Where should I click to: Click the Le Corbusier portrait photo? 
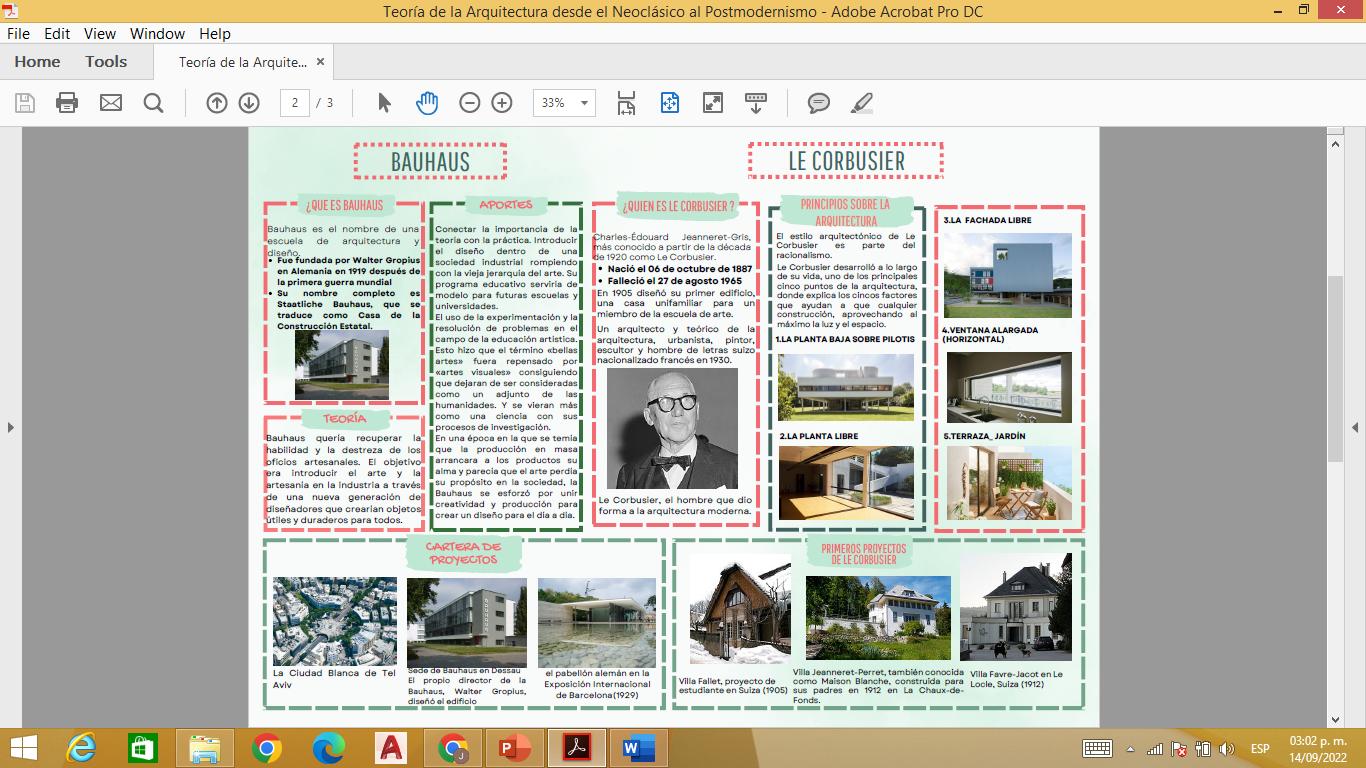point(672,428)
